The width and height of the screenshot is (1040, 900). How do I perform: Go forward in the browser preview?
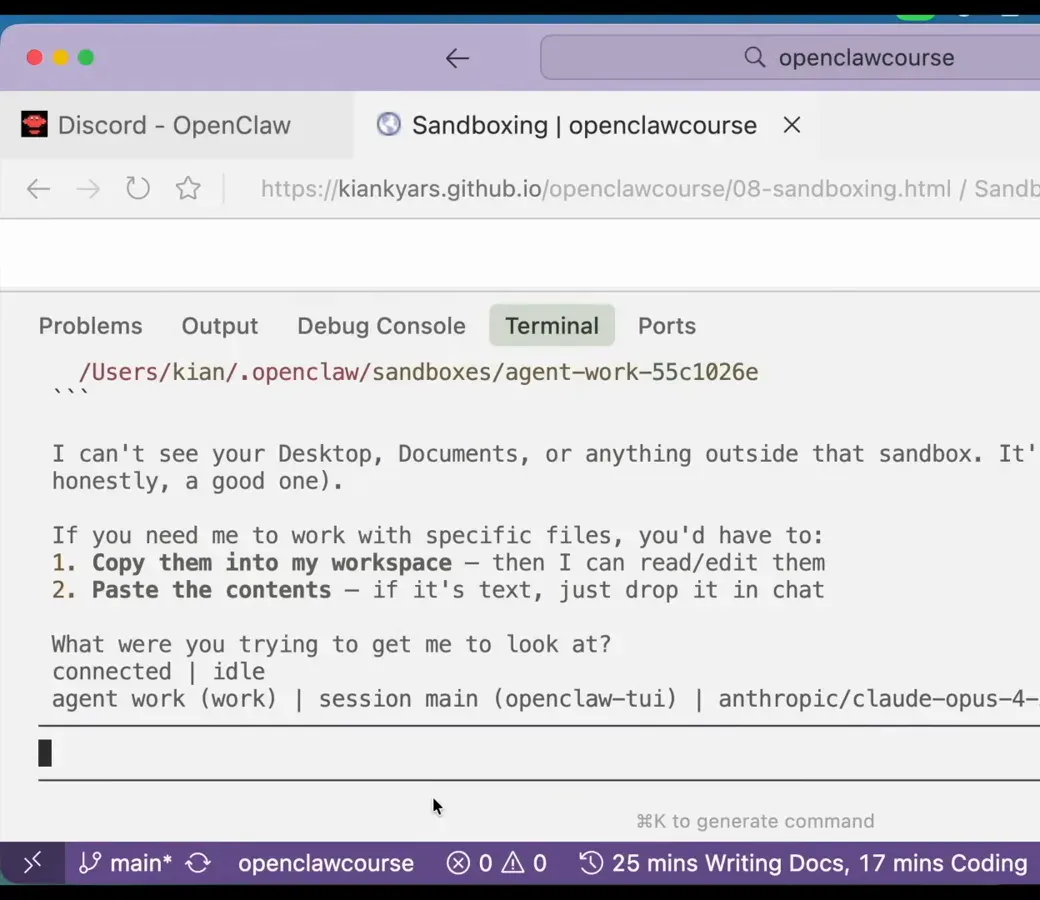point(88,189)
